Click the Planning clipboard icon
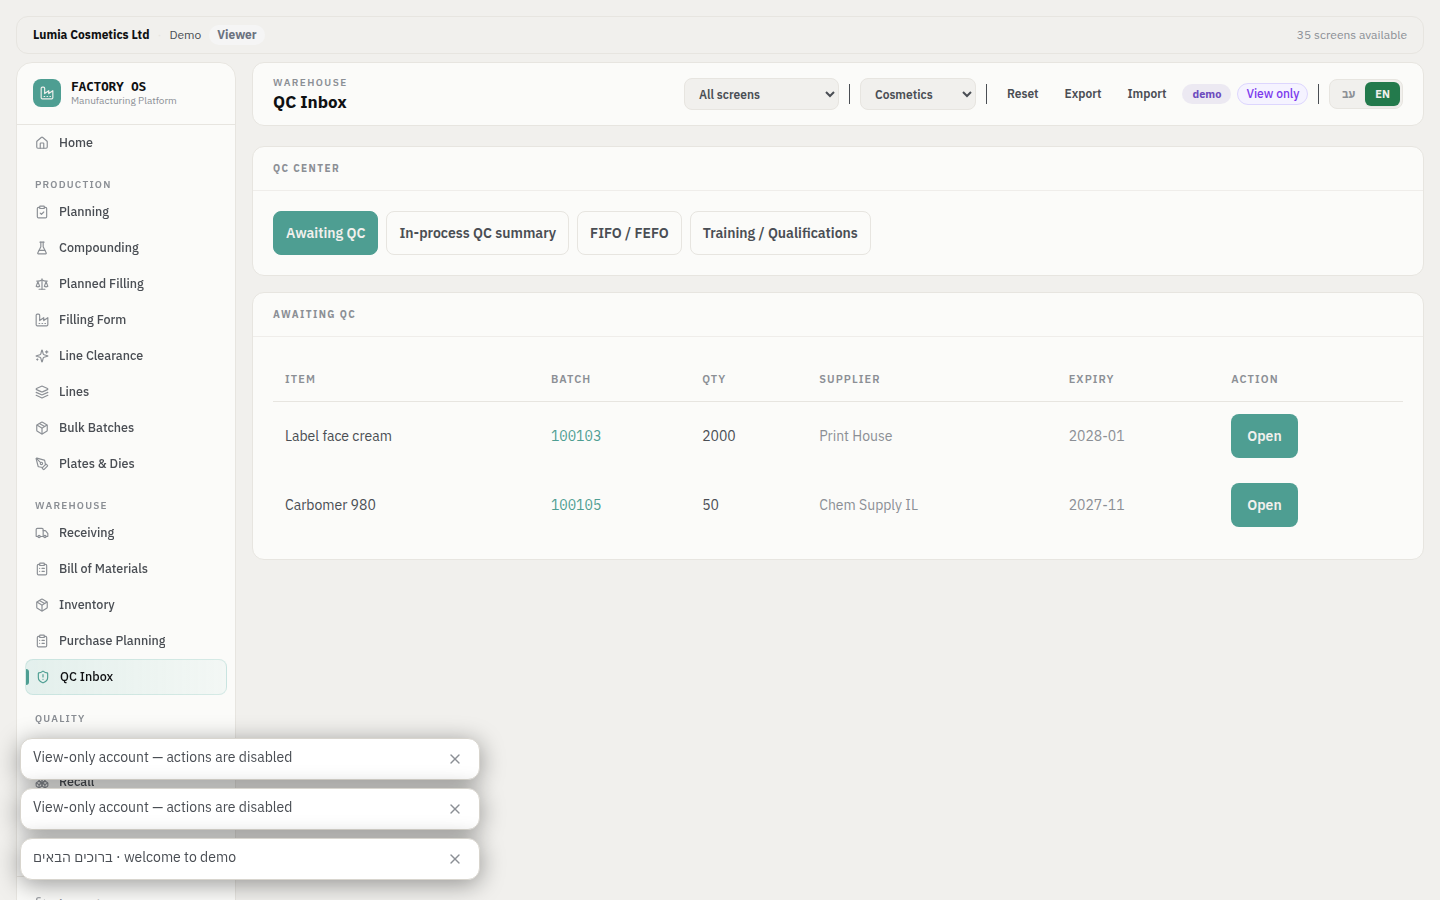The image size is (1440, 900). point(42,212)
